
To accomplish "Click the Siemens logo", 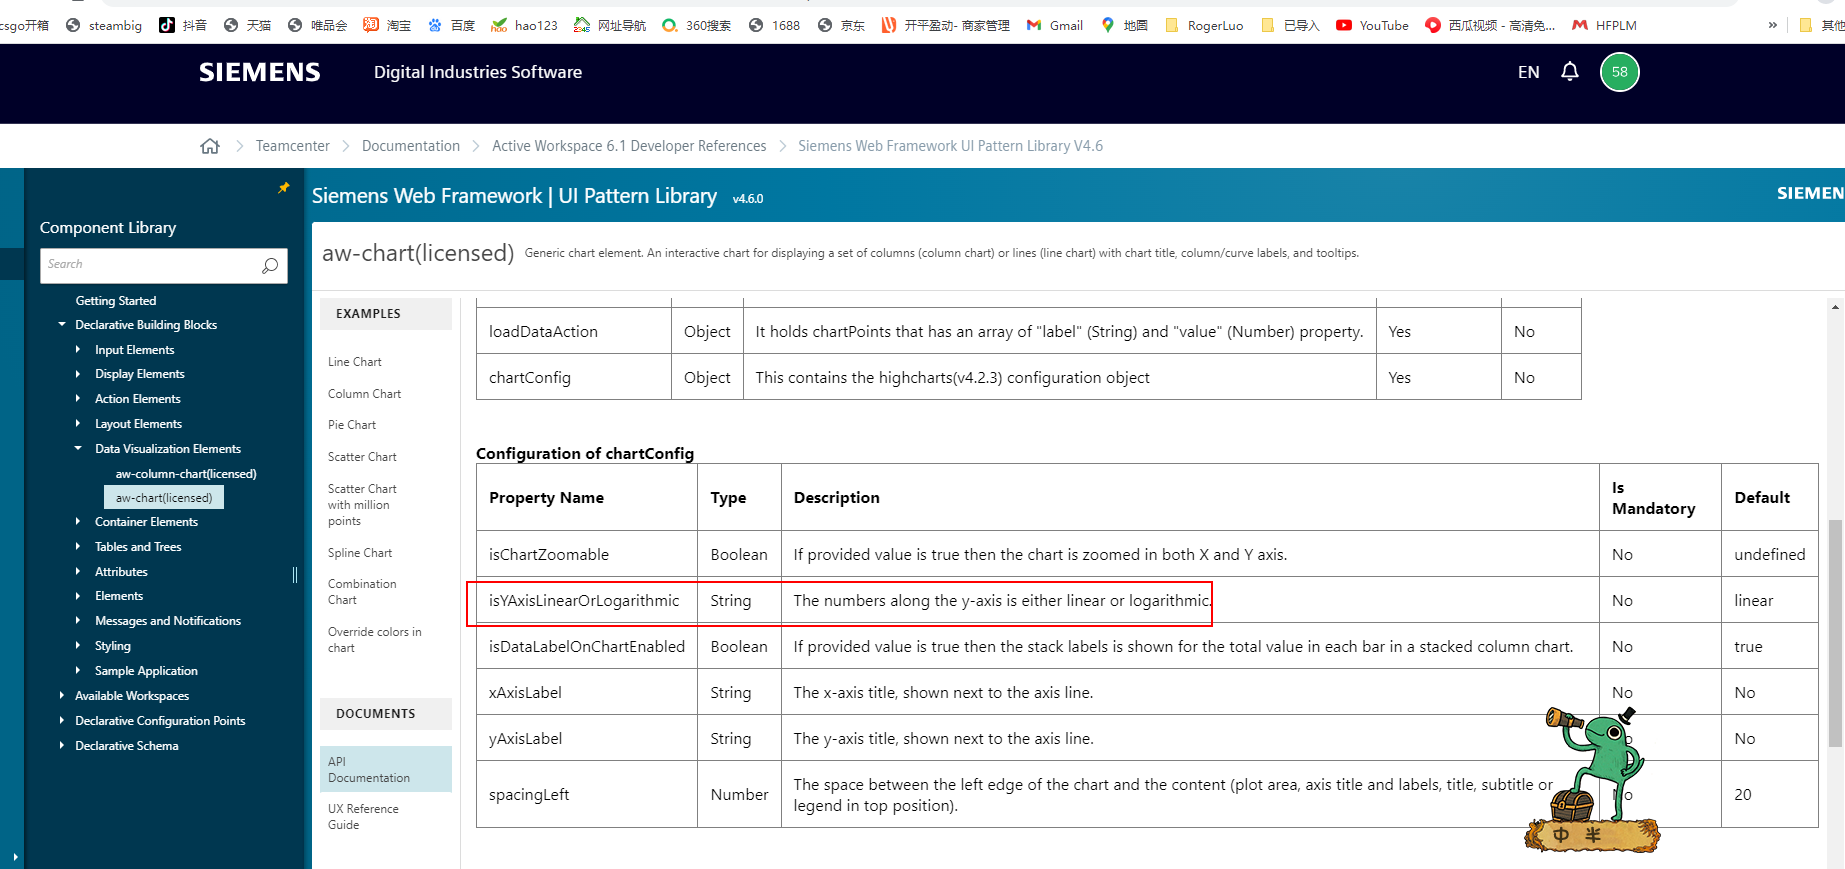I will (260, 72).
